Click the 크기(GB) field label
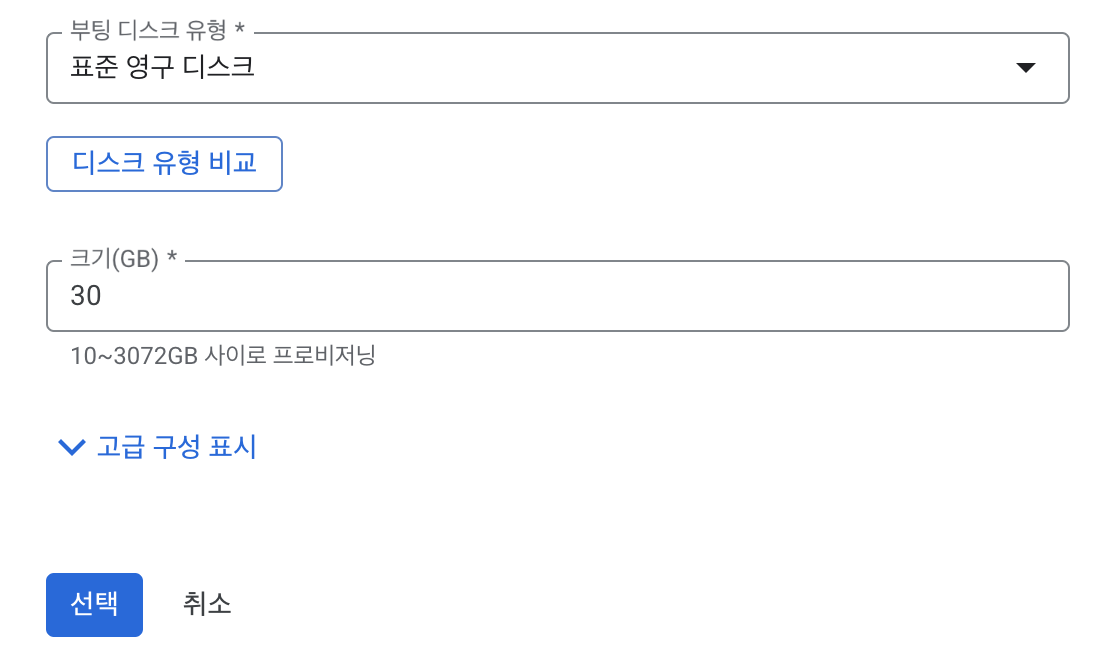Screen dimensions: 1116x664 click(x=123, y=258)
